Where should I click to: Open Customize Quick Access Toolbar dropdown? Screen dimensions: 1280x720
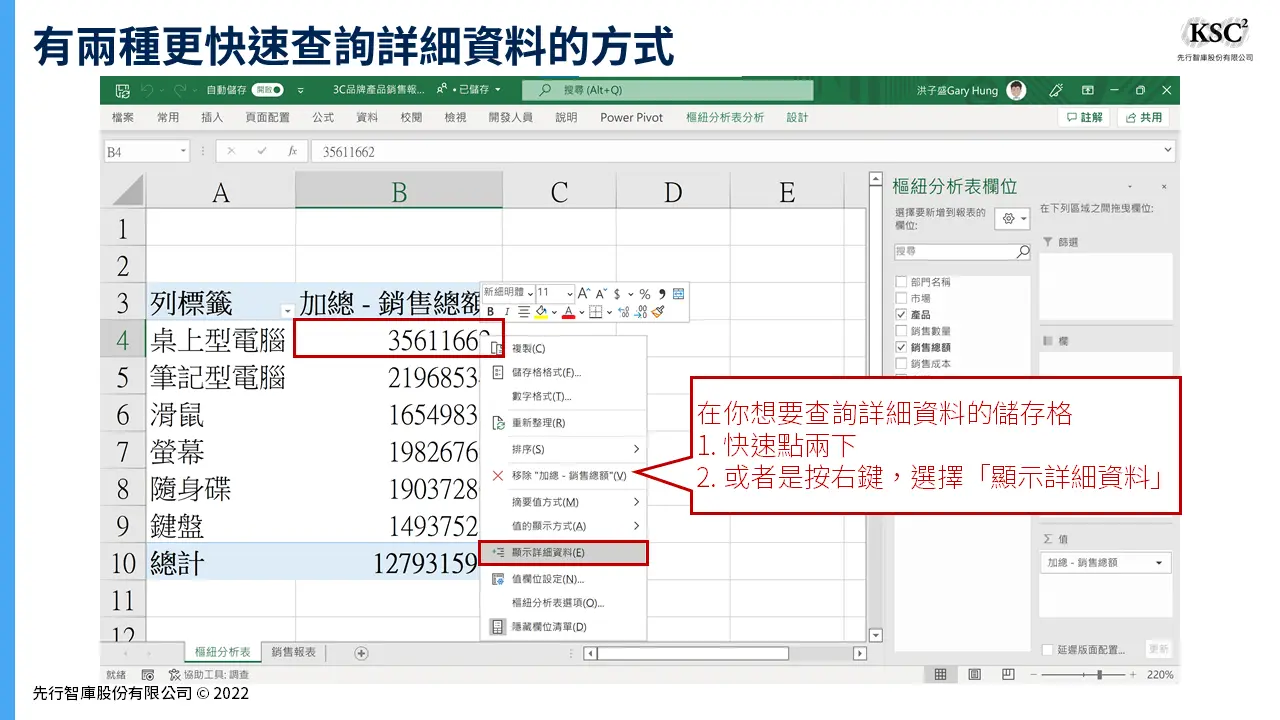(x=301, y=90)
